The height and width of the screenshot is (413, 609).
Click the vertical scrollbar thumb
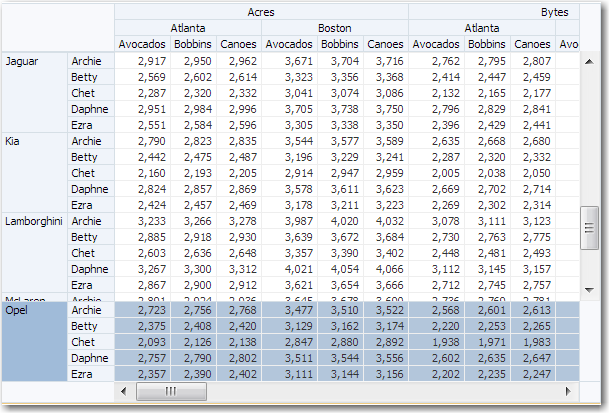point(589,228)
